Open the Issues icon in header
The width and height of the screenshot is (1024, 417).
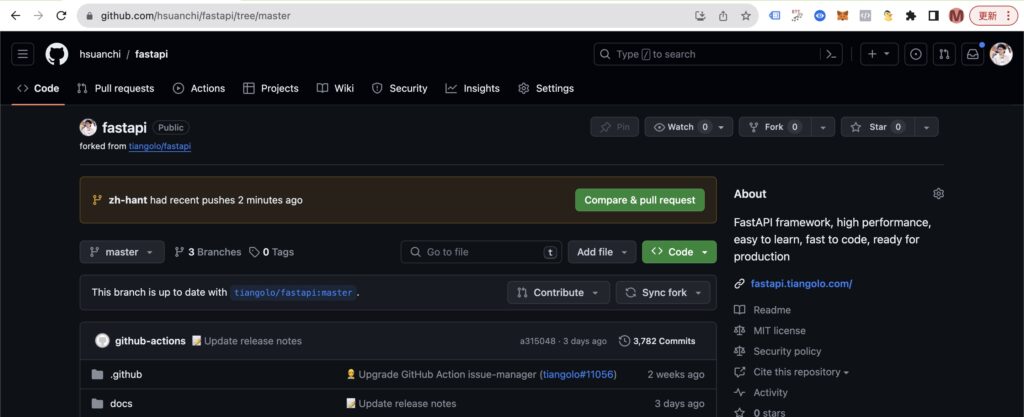tap(916, 54)
